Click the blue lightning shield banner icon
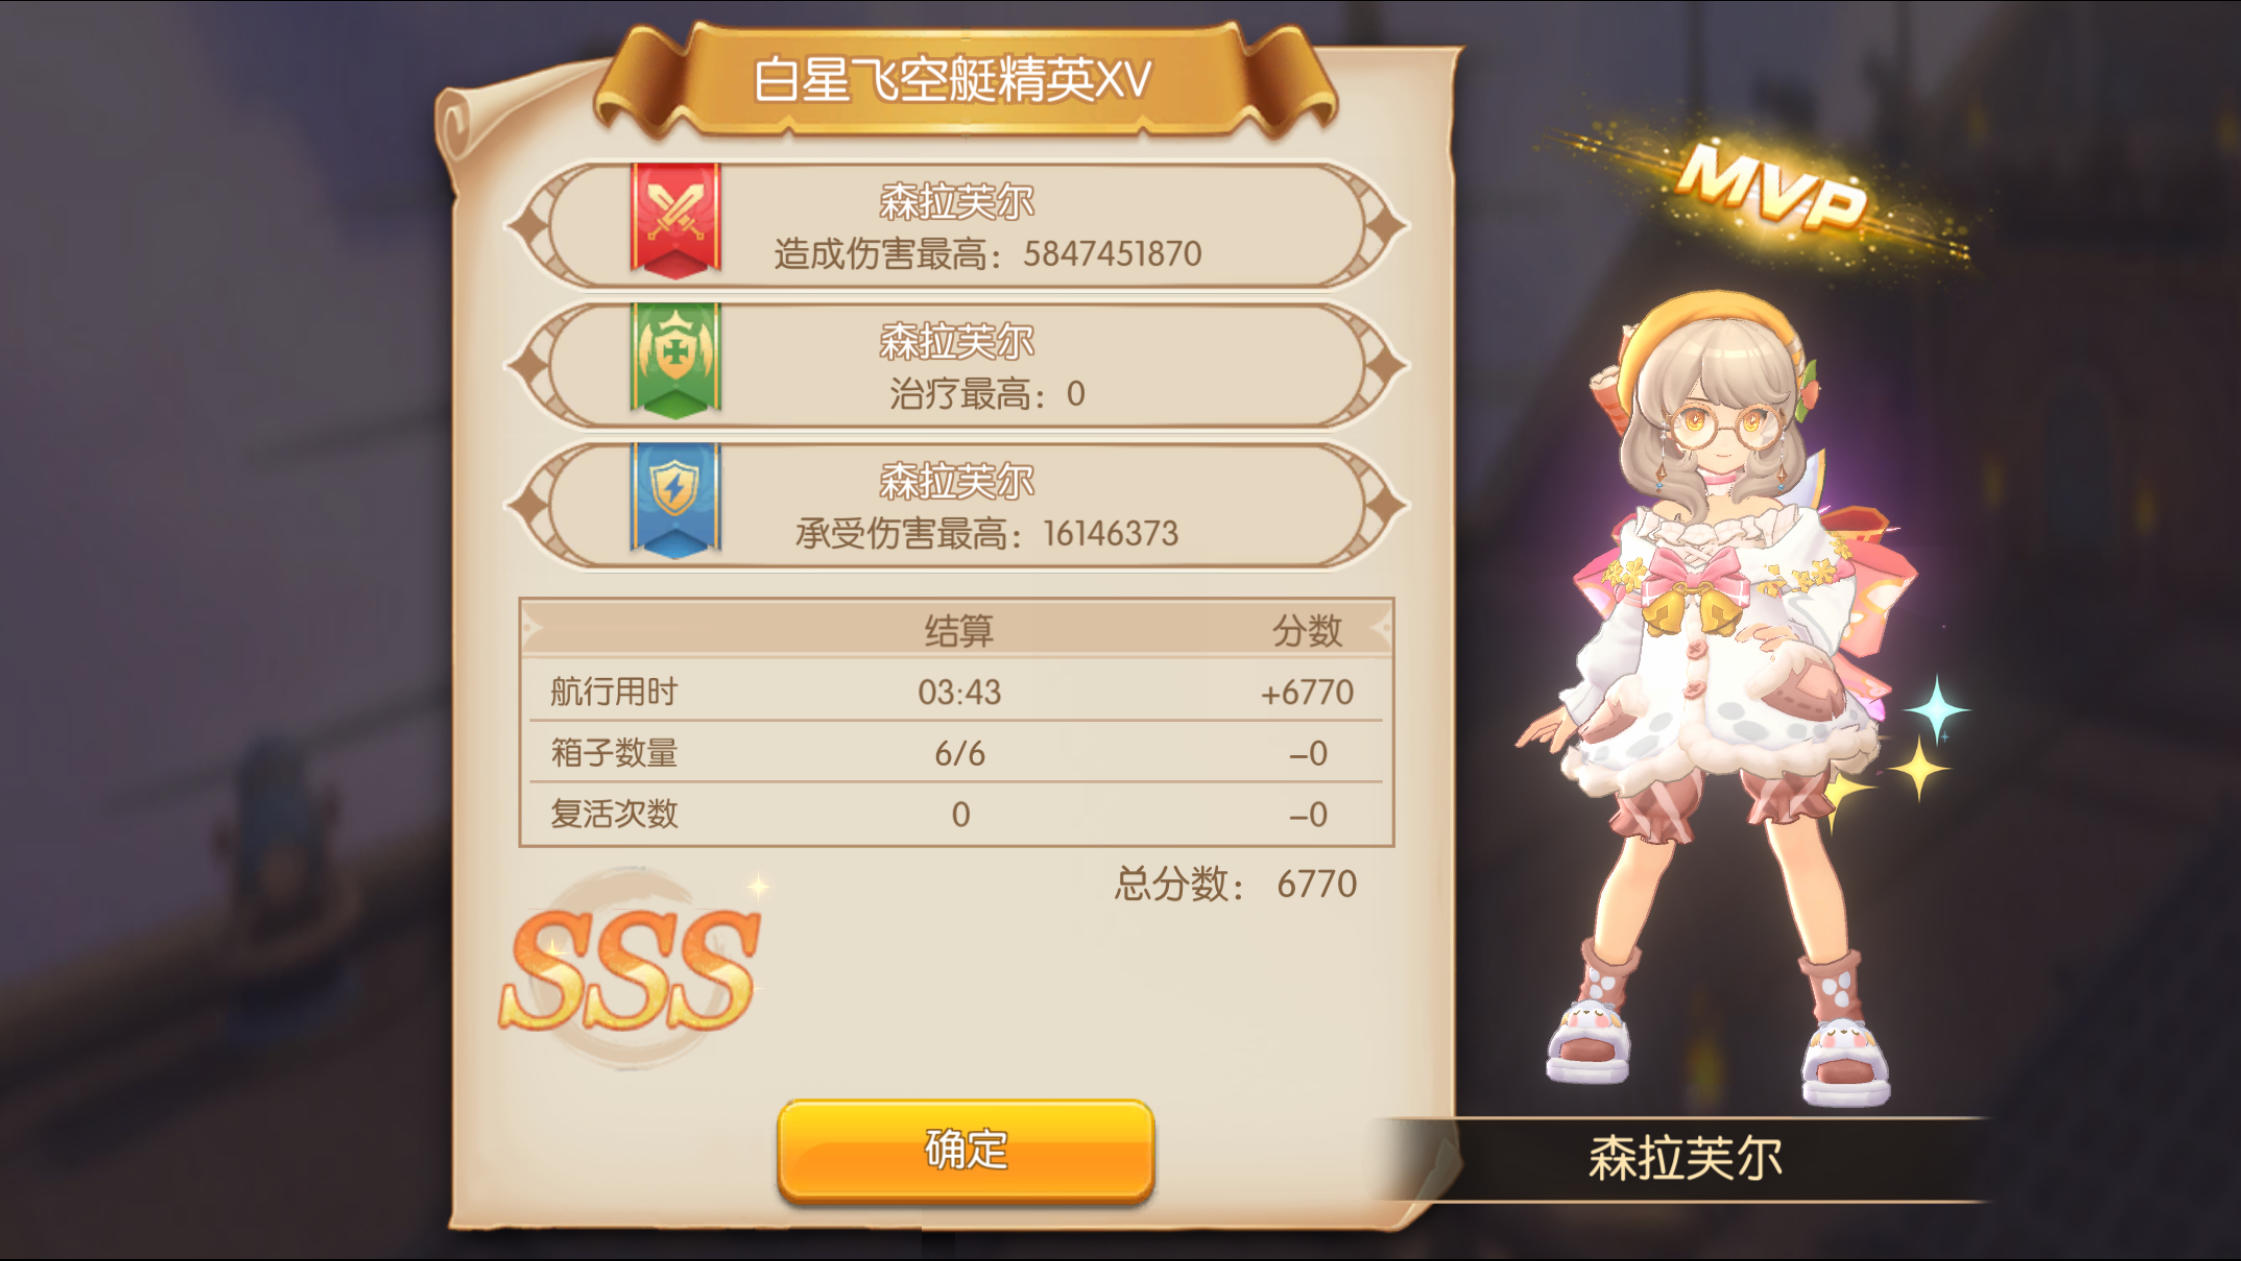Screen dimensions: 2241x1261 tap(675, 500)
